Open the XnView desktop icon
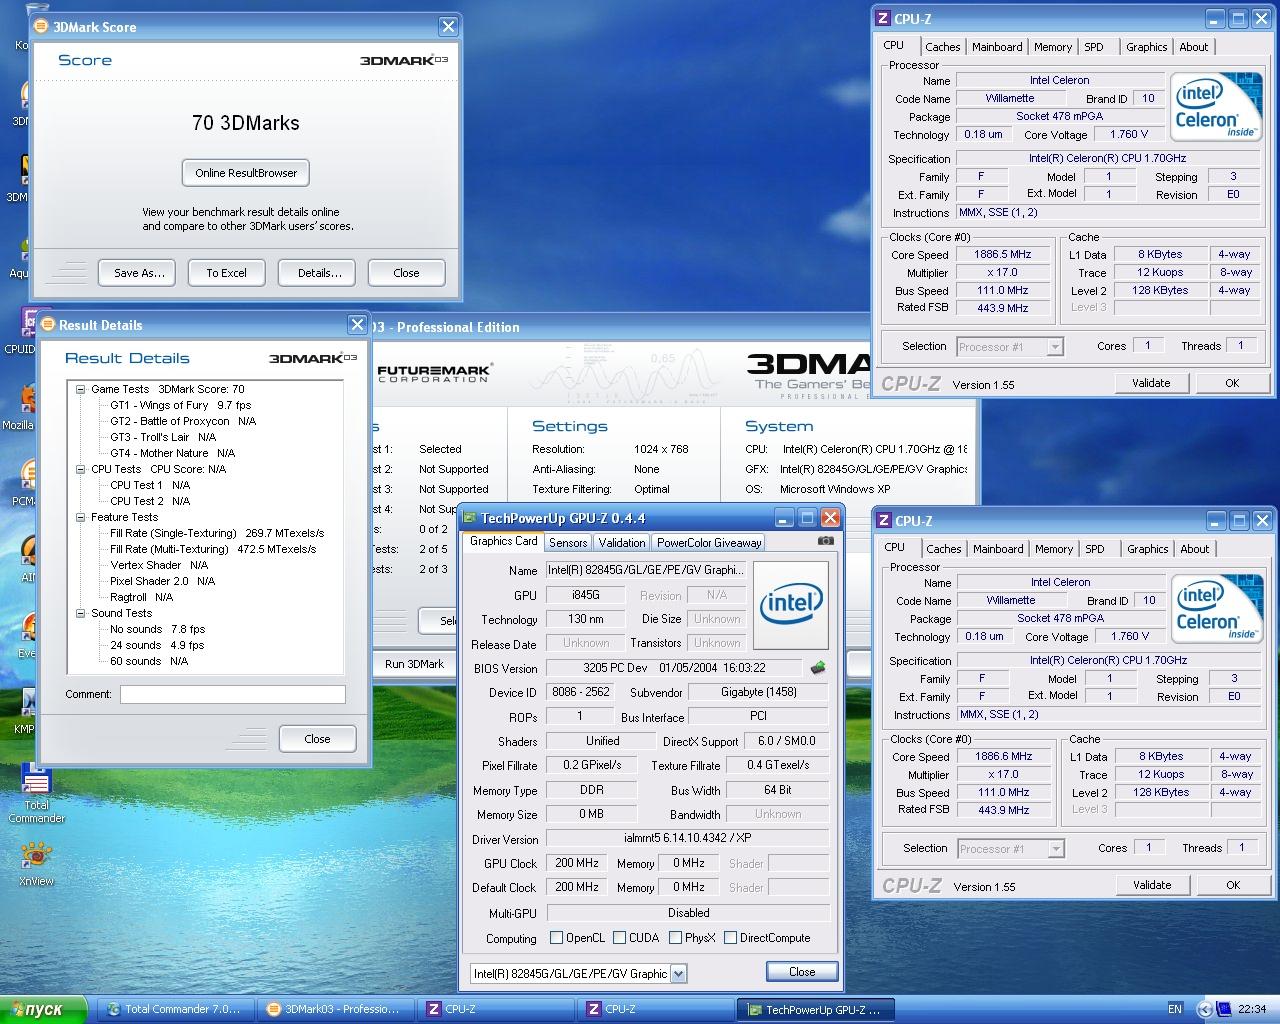This screenshot has width=1280, height=1024. [x=36, y=863]
